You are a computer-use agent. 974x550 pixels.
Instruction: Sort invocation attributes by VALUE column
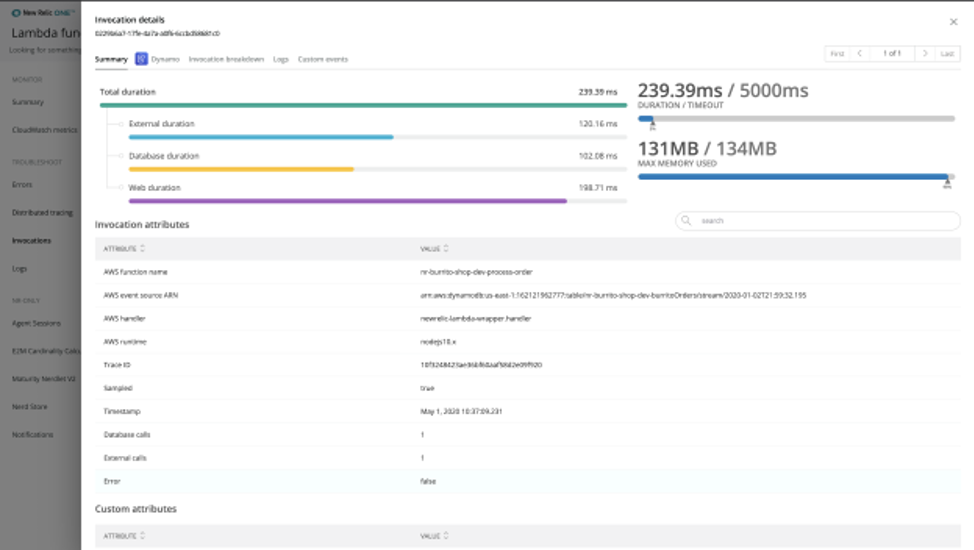[x=434, y=249]
